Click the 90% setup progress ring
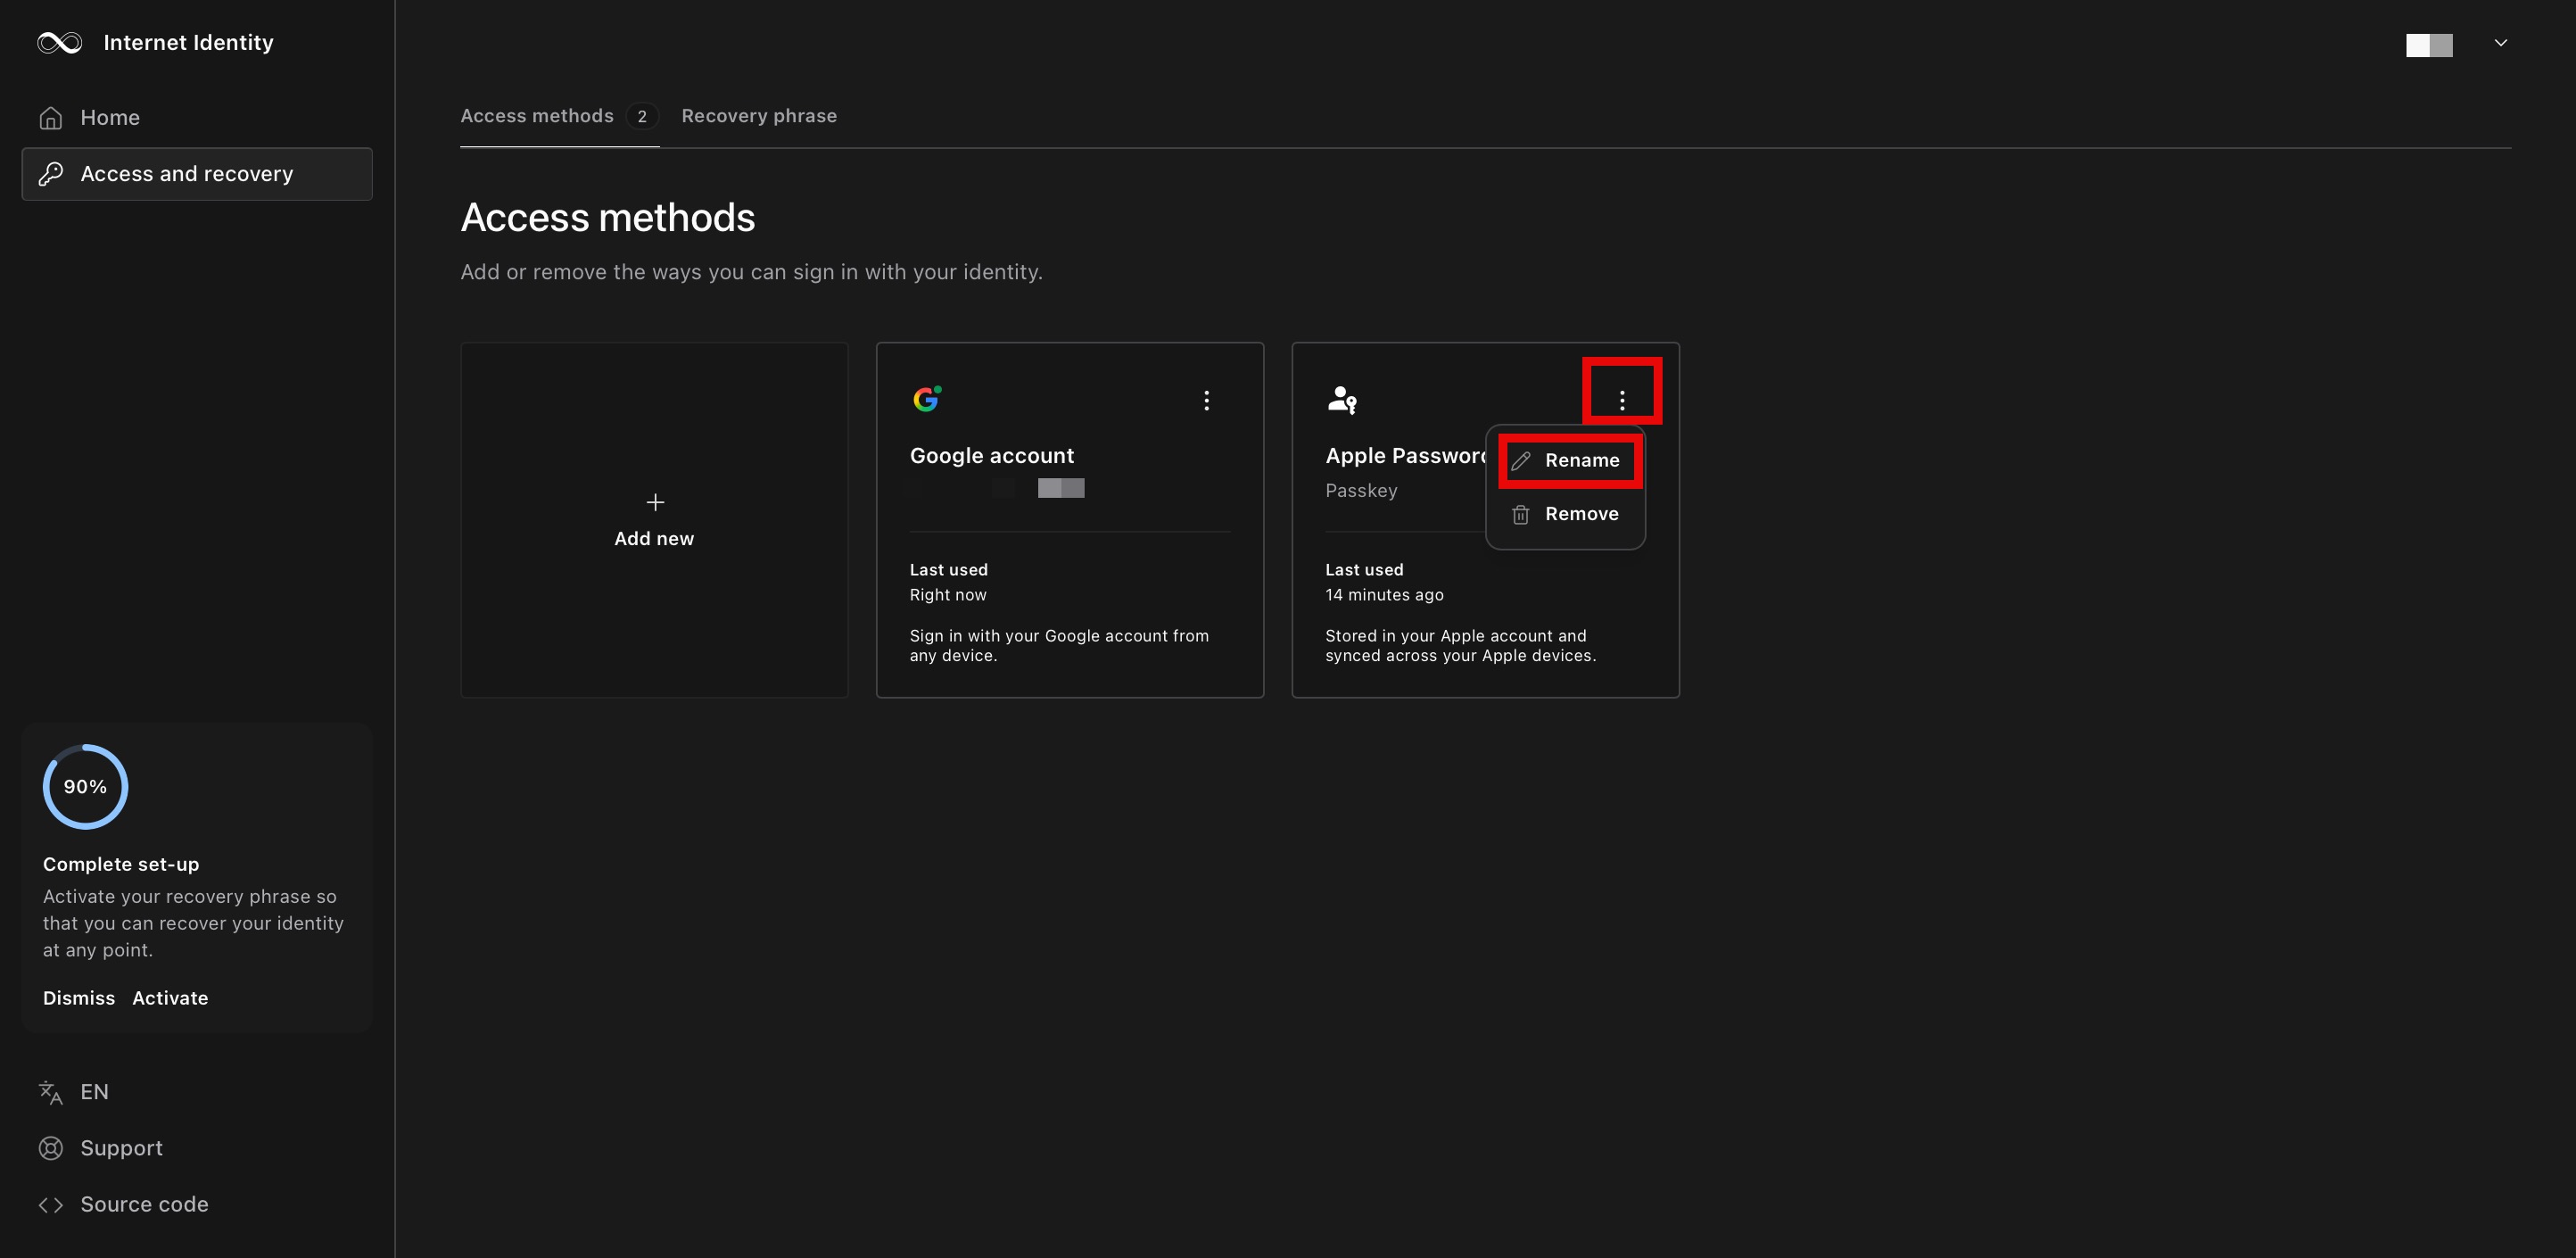The height and width of the screenshot is (1258, 2576). pyautogui.click(x=85, y=787)
